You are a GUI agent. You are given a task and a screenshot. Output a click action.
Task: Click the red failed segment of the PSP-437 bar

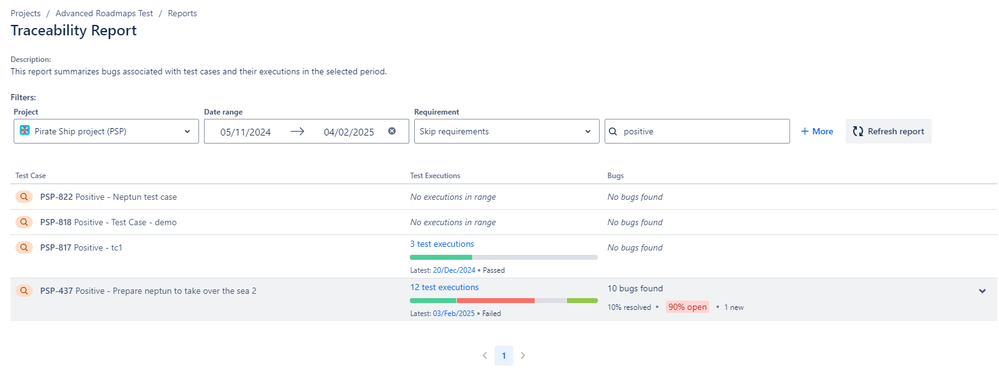[x=496, y=300]
